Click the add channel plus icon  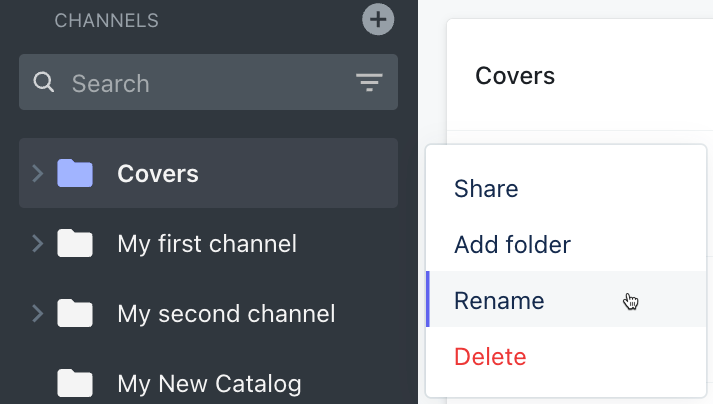click(378, 19)
